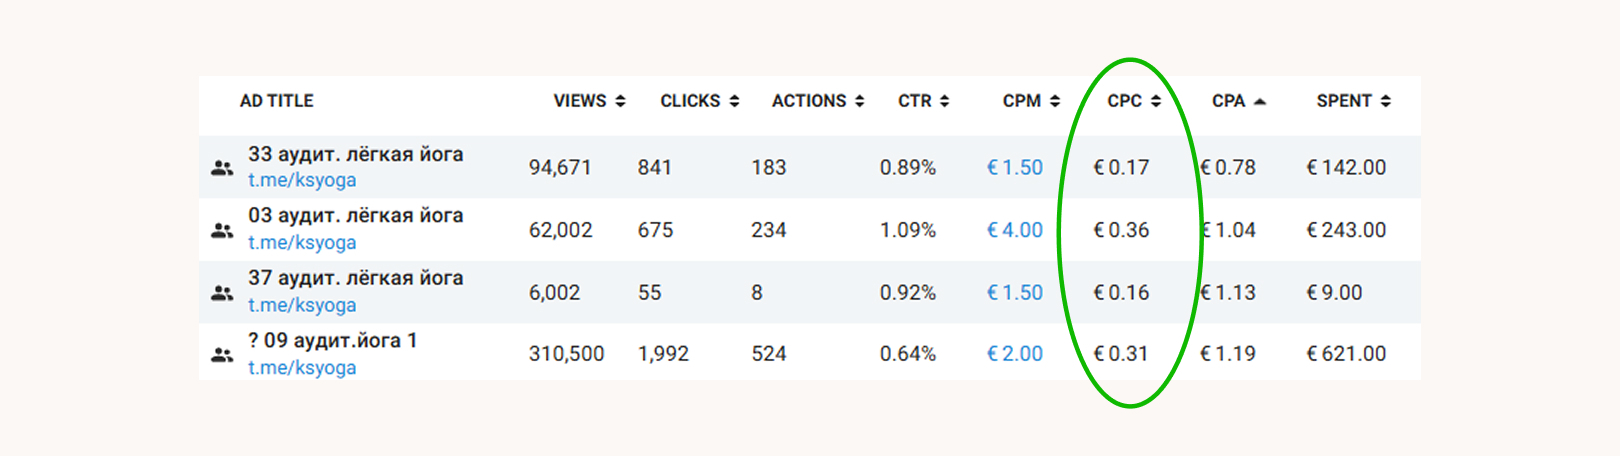Click audience icon beside '37 аудит. лёгкая йога'
This screenshot has width=1620, height=456.
click(x=222, y=293)
